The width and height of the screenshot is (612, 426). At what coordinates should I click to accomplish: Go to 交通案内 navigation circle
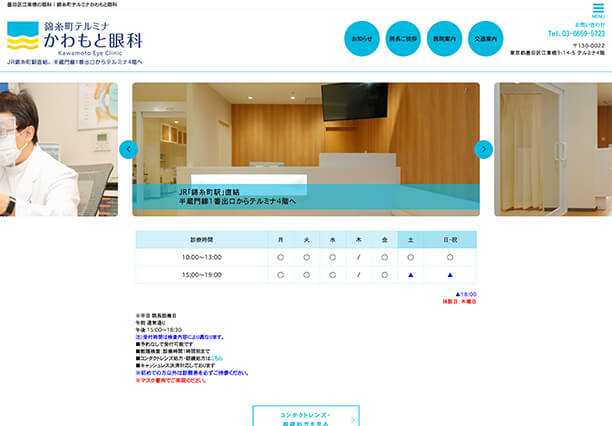click(x=486, y=39)
